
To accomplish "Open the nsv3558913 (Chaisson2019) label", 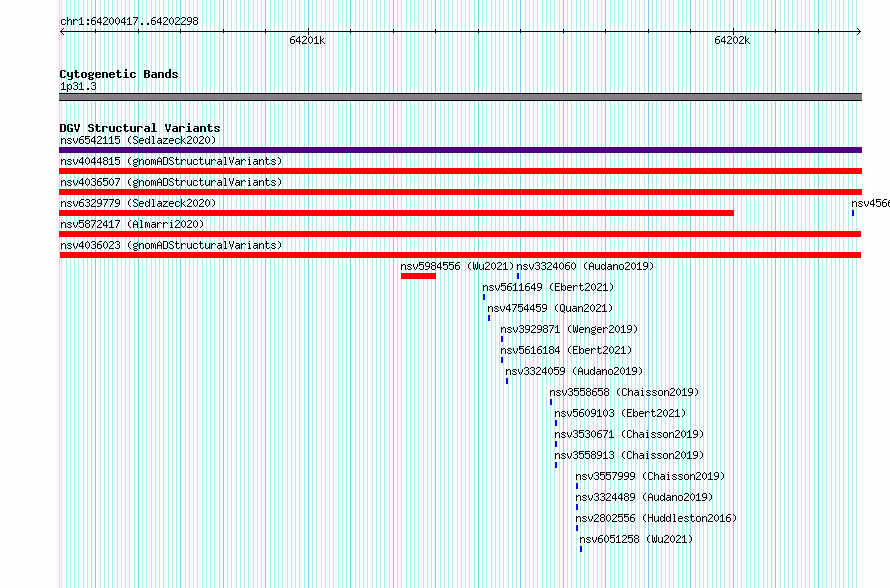I will click(x=629, y=455).
